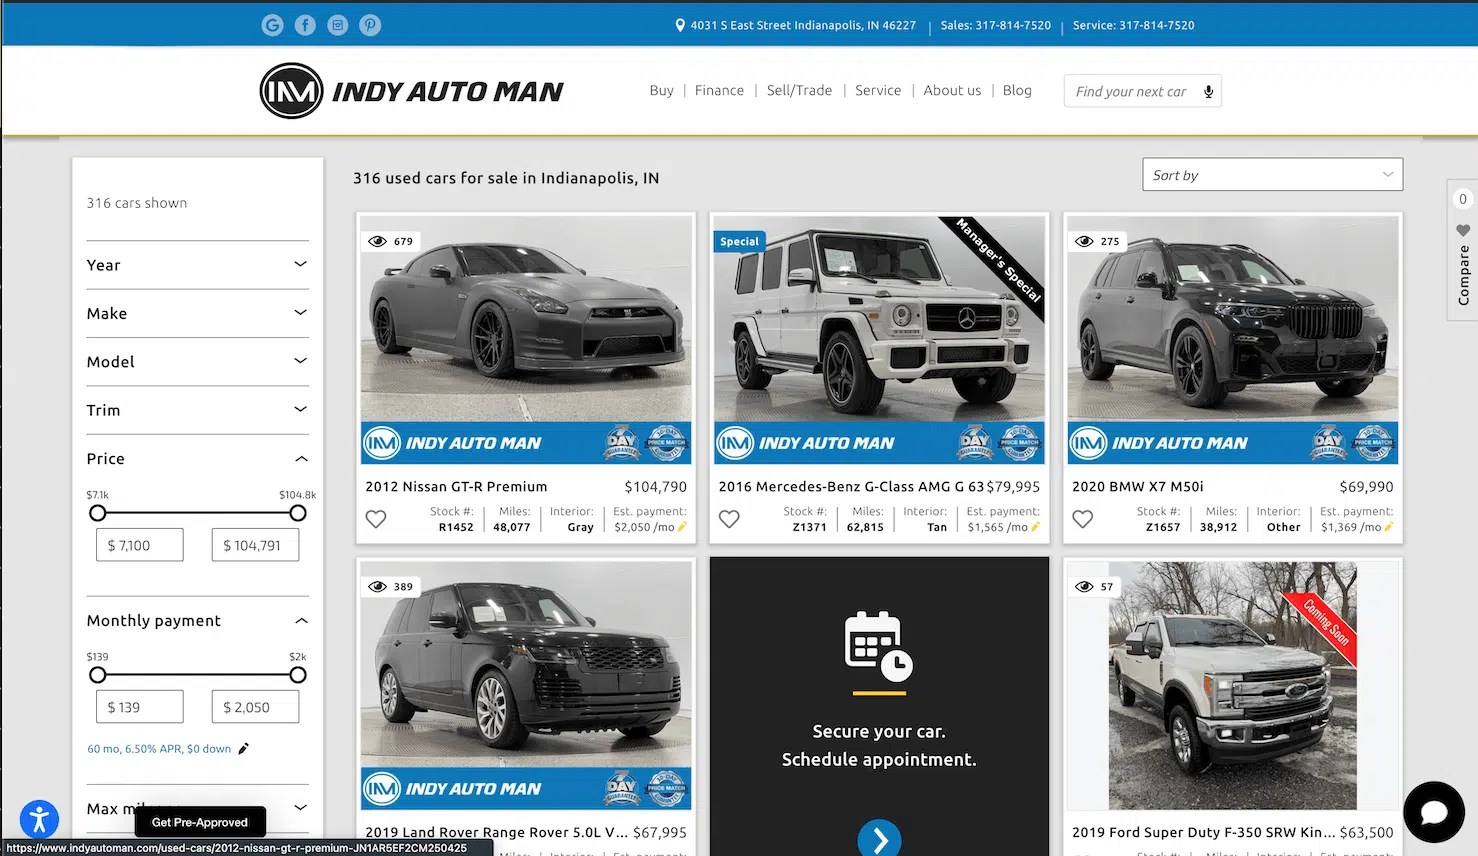Open the Finance menu item
The image size is (1478, 856).
(719, 90)
